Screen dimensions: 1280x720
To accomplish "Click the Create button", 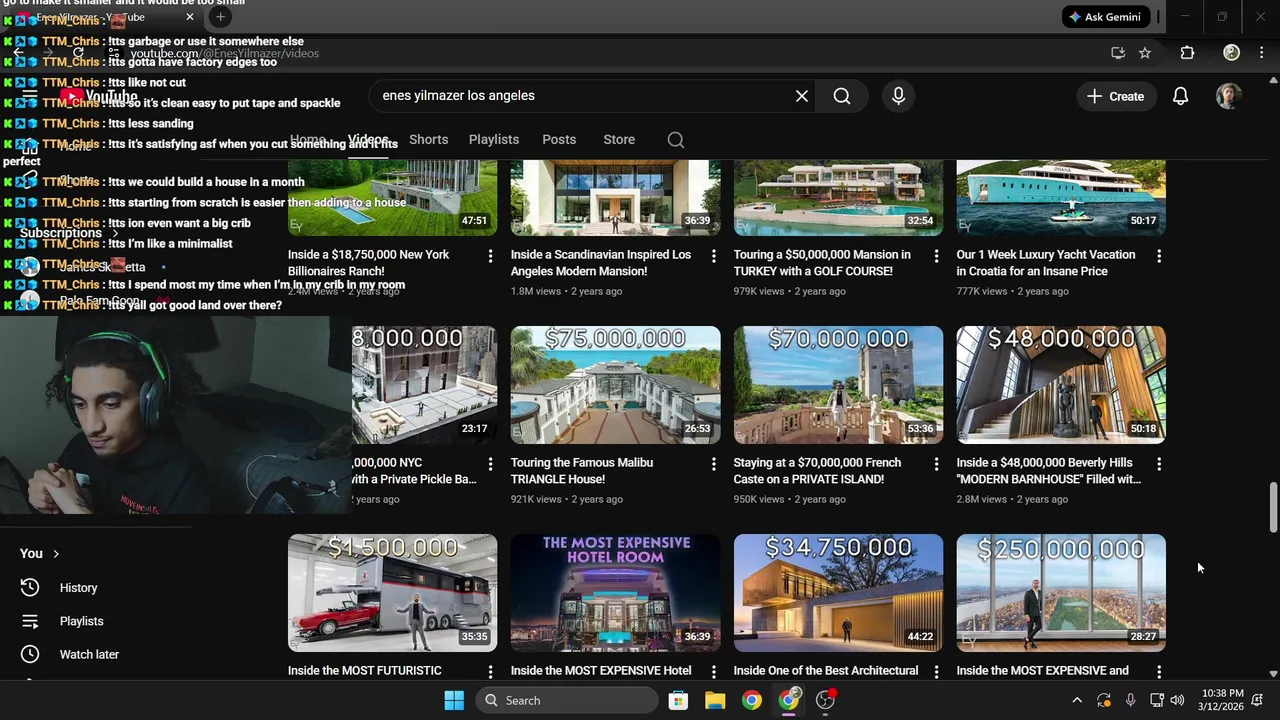I will pos(1115,96).
